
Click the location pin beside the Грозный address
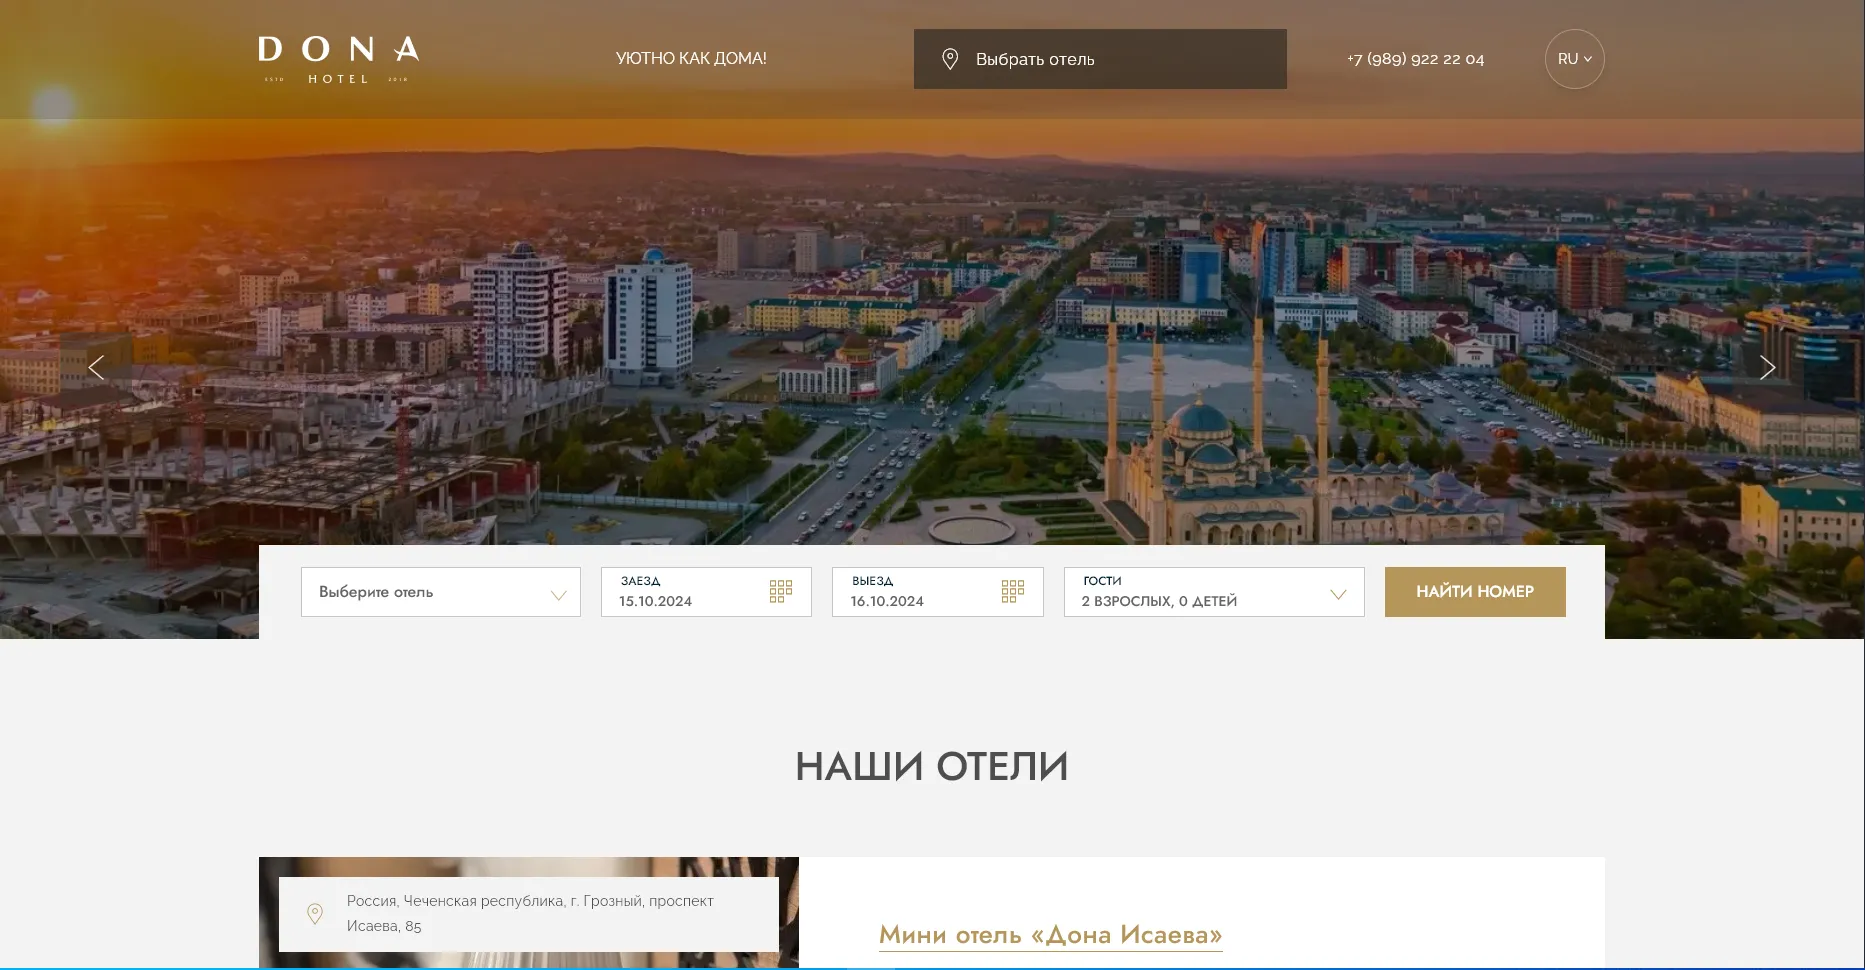pyautogui.click(x=316, y=913)
